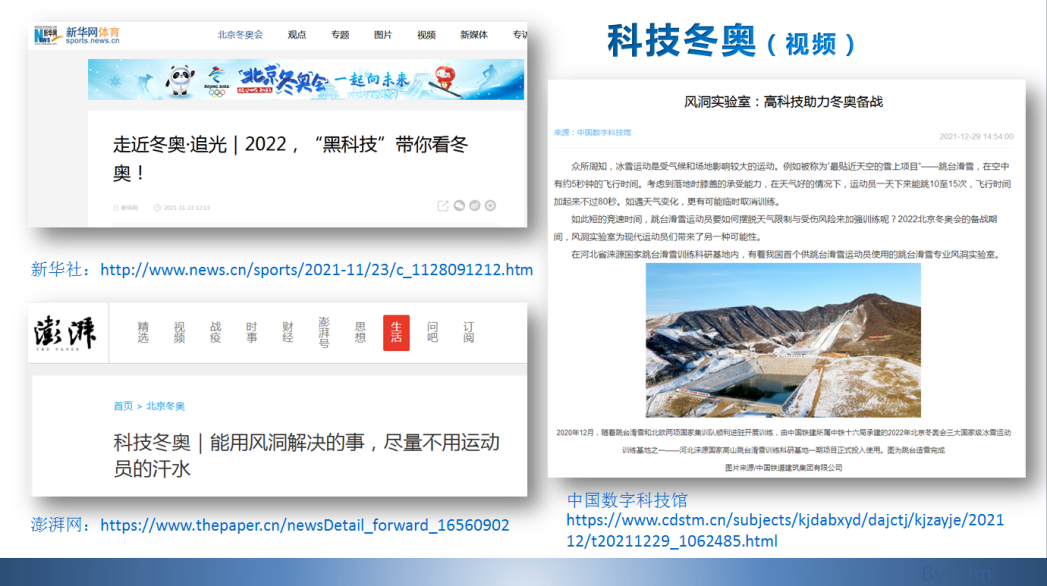Click label 中国数字科技馆 above URL

(627, 500)
